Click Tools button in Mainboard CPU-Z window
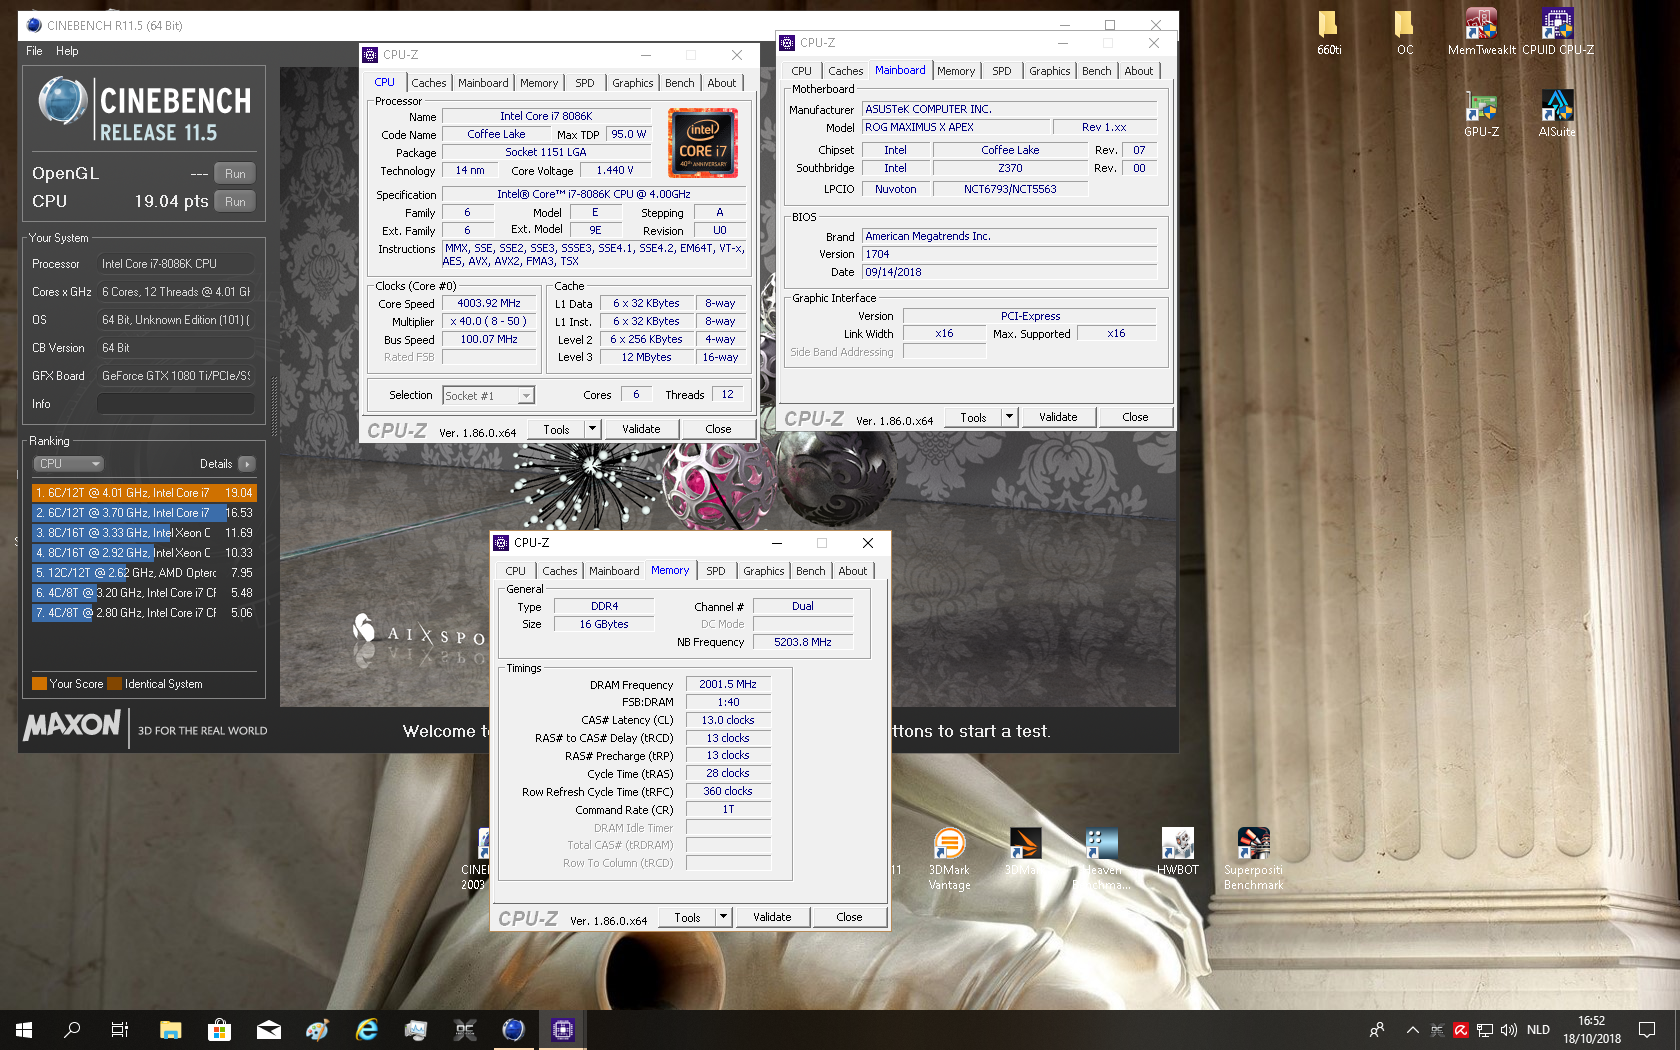Screen dimensions: 1680x1050 tap(973, 417)
